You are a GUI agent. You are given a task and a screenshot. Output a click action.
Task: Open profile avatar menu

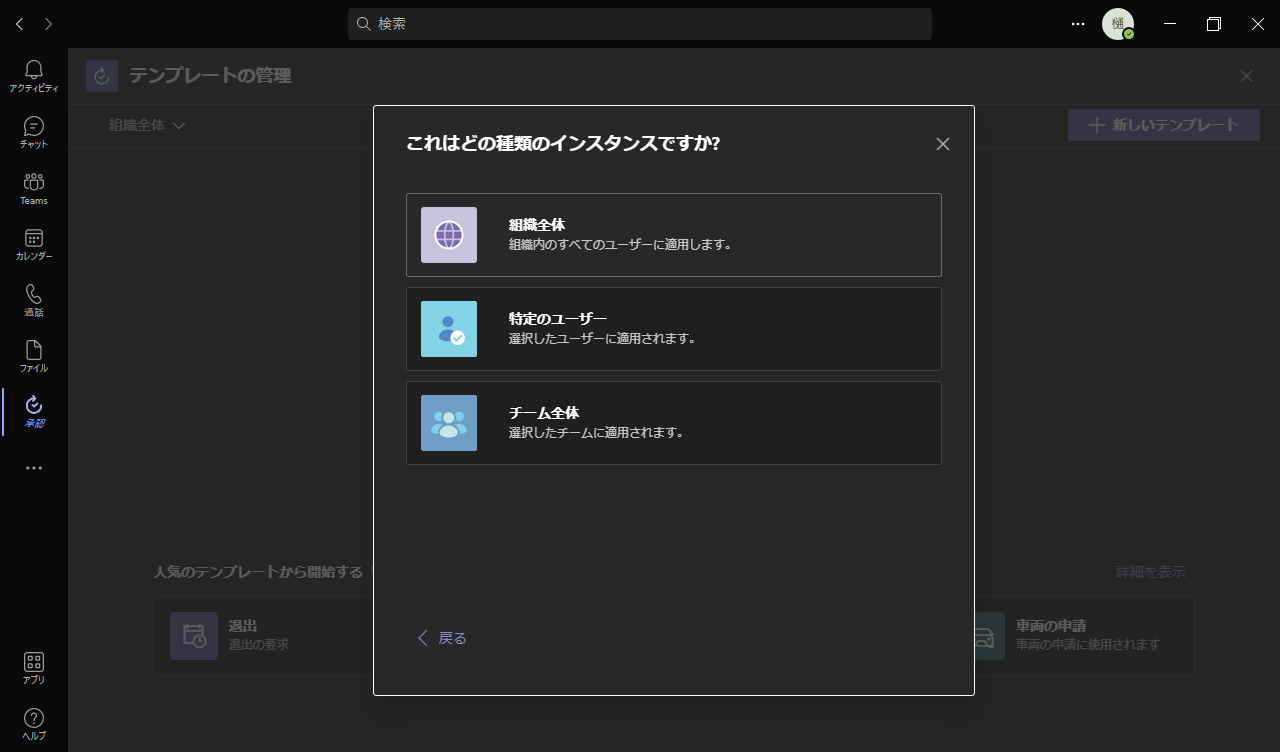(x=1118, y=24)
